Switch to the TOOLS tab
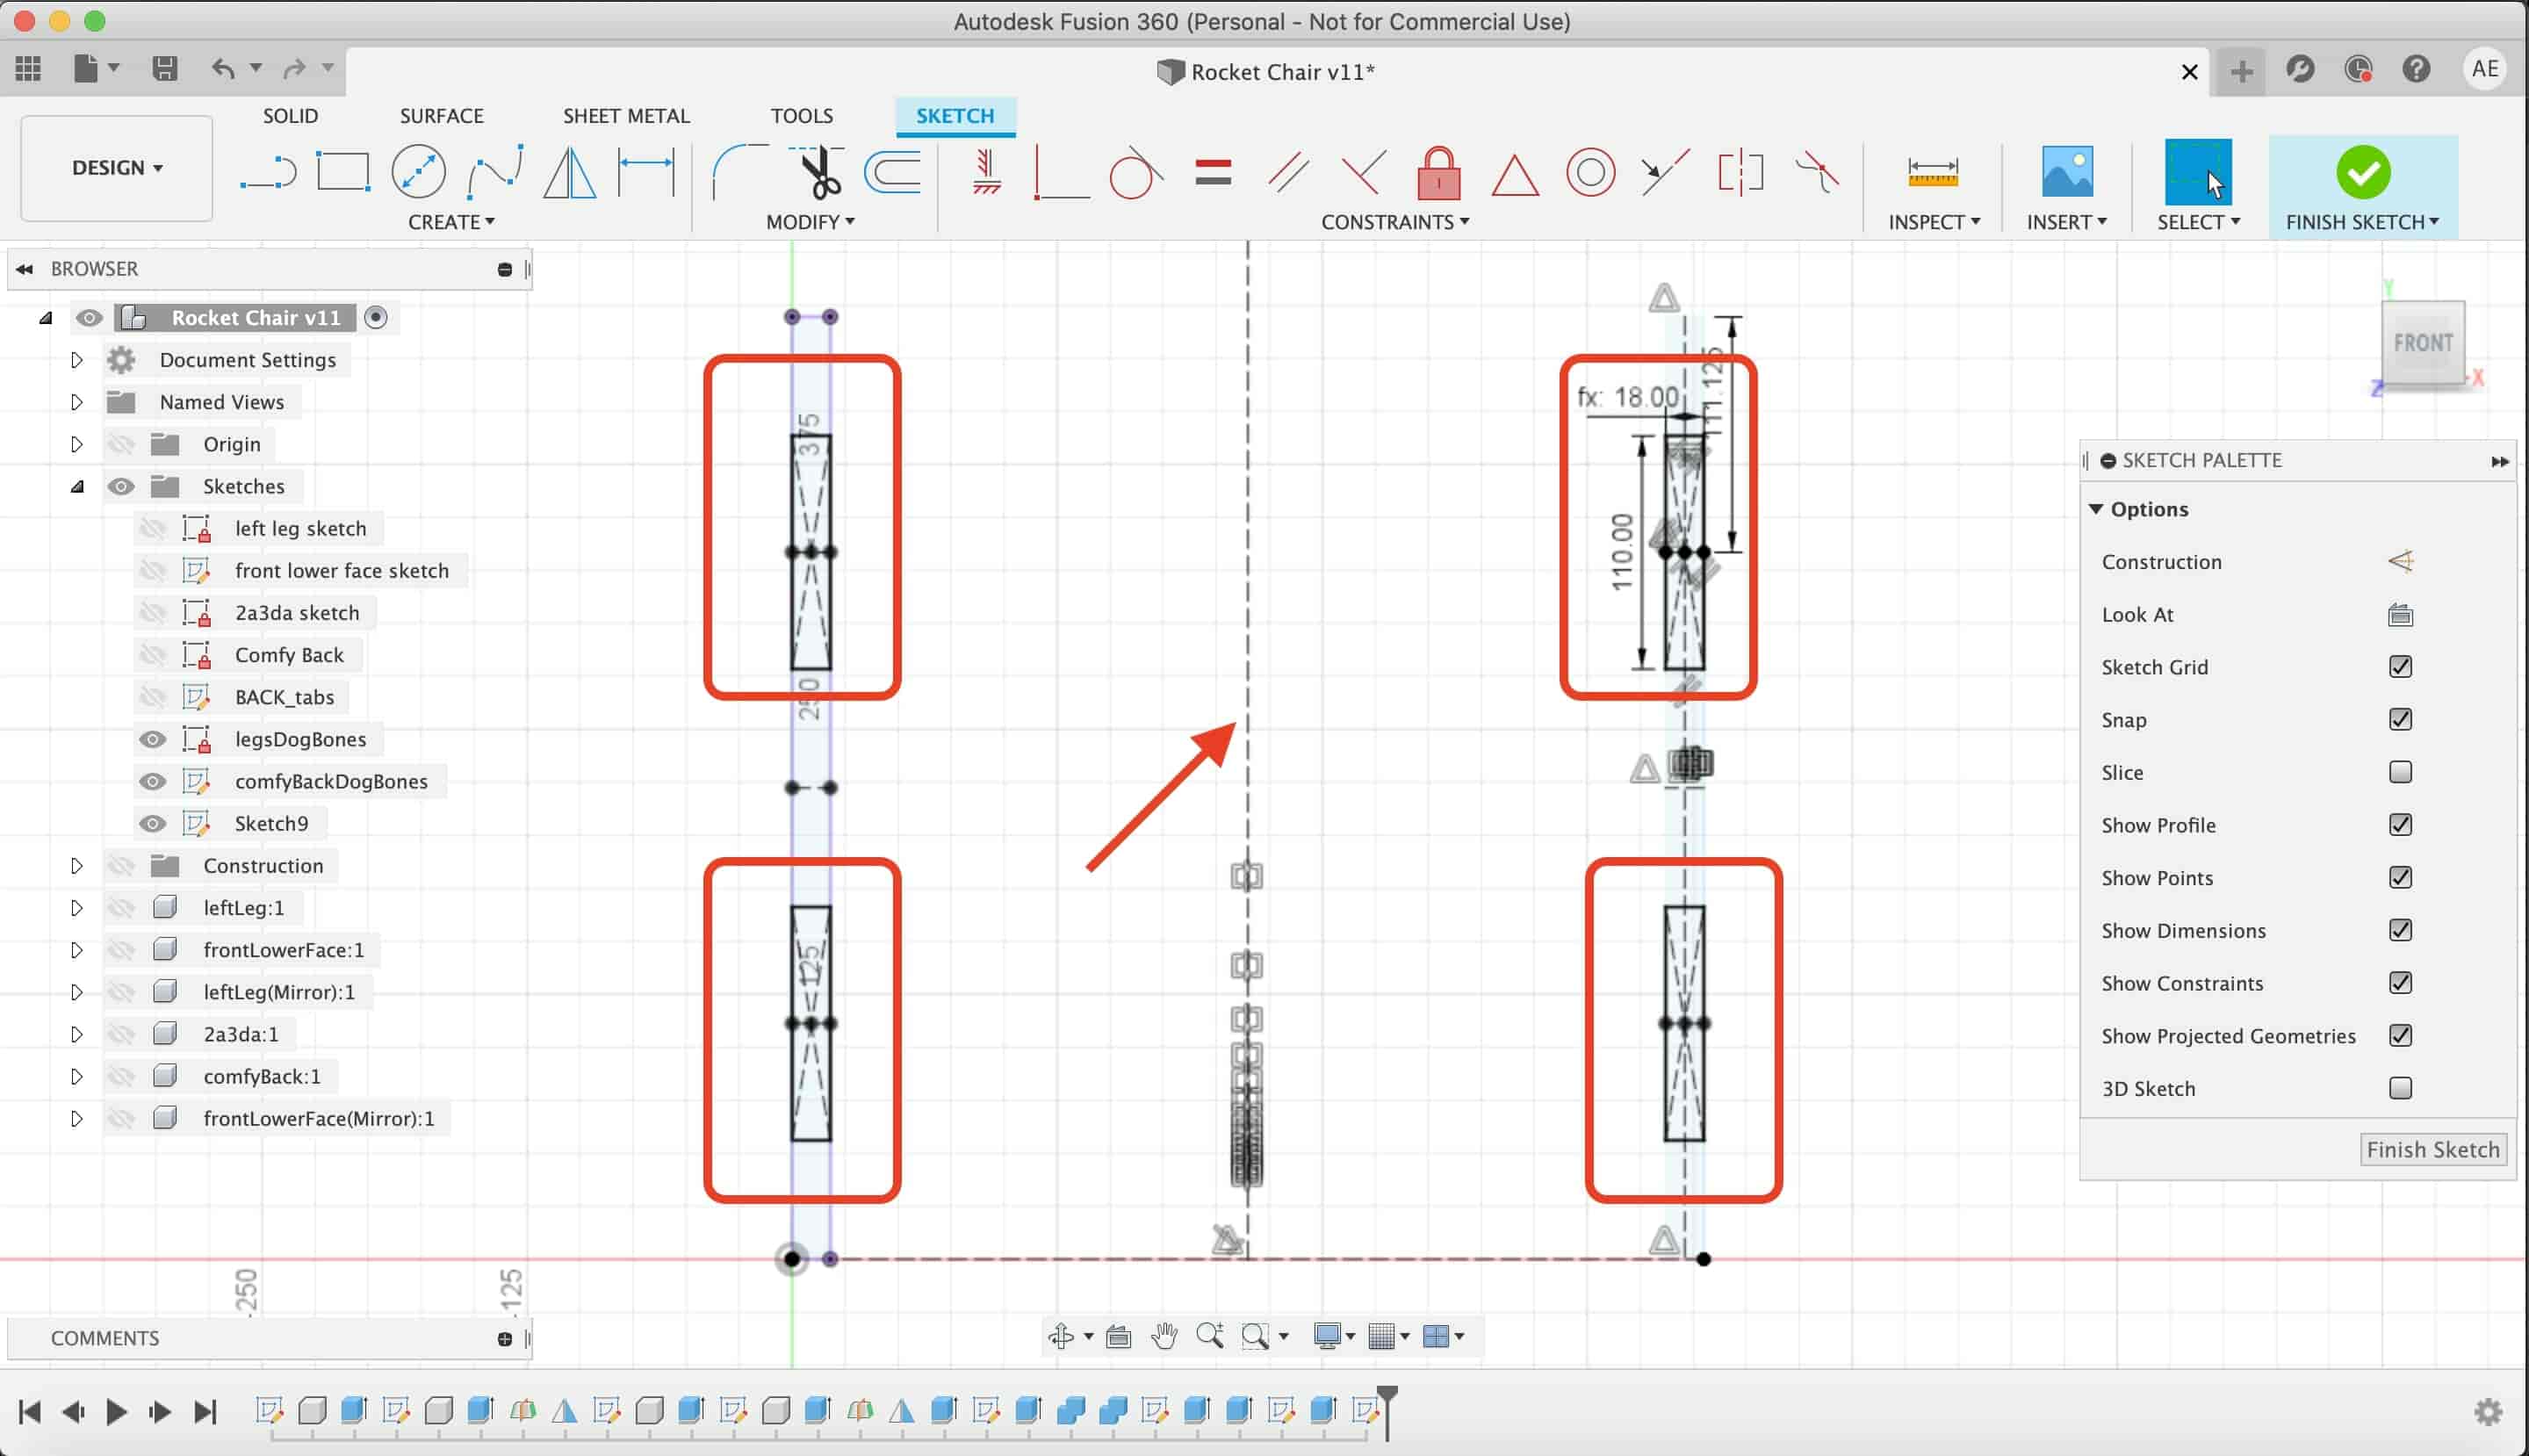The image size is (2529, 1456). coord(801,116)
